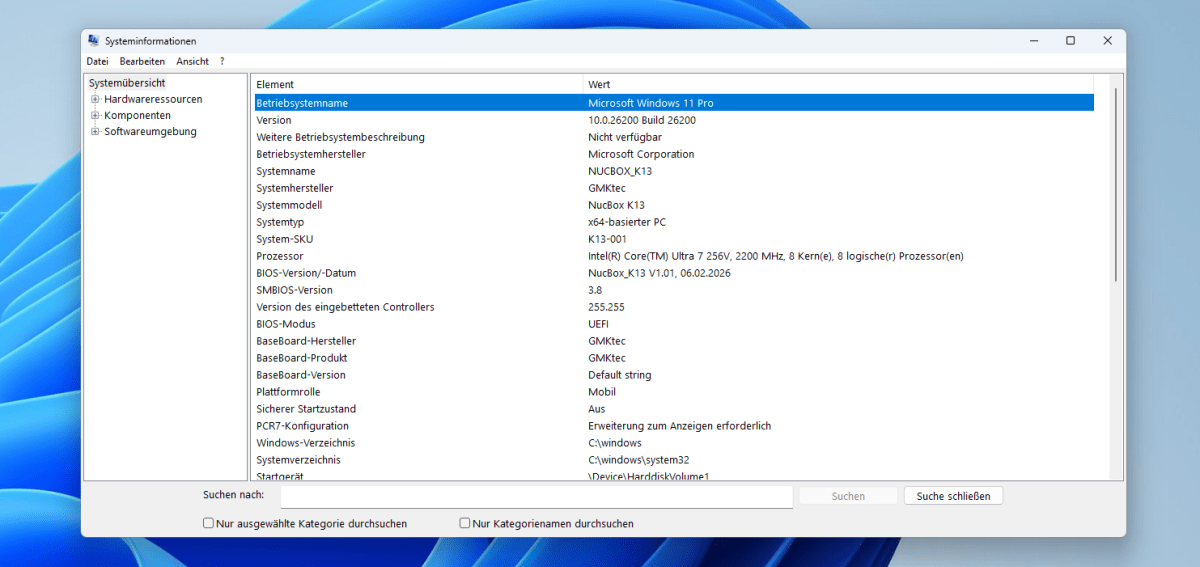Select Komponenten tree item
The height and width of the screenshot is (567, 1200).
(137, 115)
